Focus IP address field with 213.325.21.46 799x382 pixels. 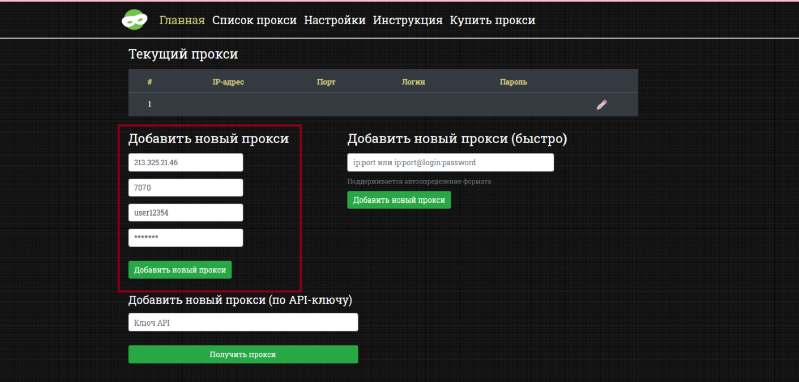click(x=185, y=162)
